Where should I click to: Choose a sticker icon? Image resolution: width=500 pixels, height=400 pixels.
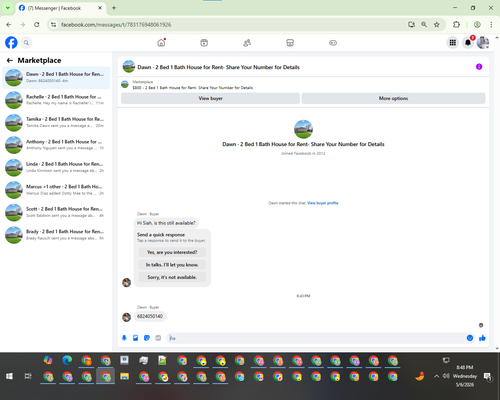pos(147,338)
